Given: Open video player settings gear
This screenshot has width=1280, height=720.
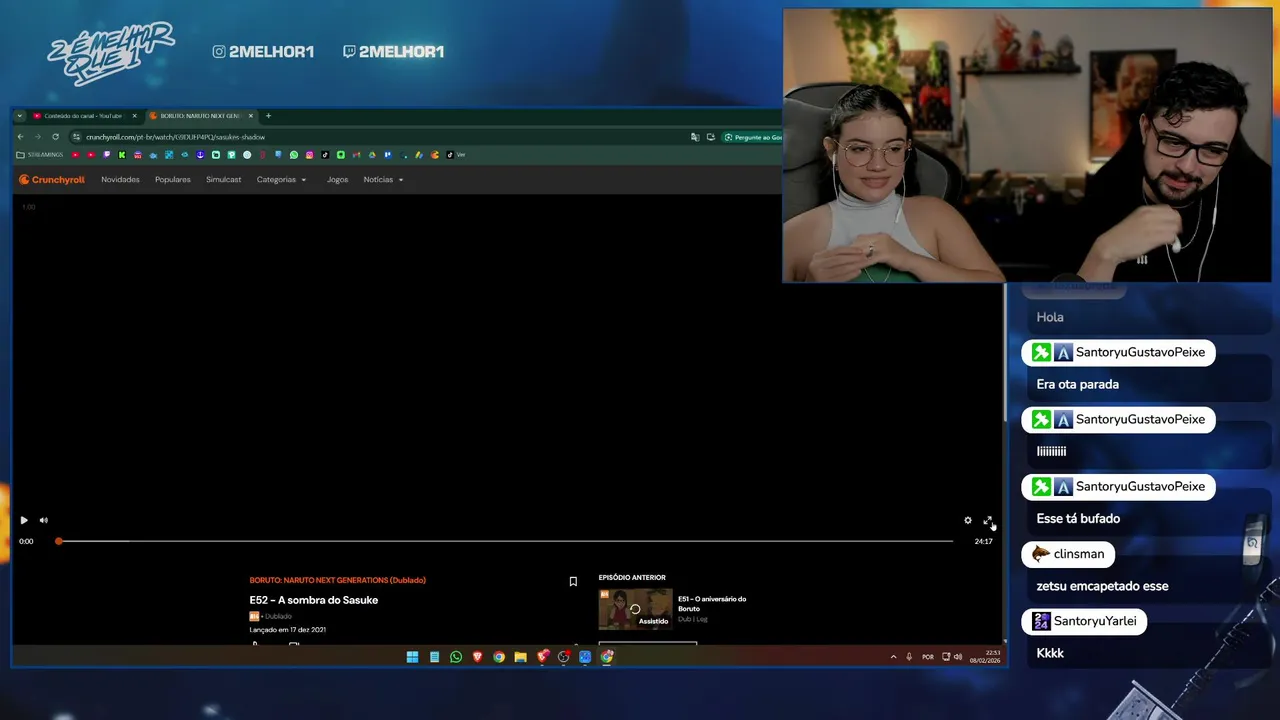Looking at the screenshot, I should pos(967,520).
